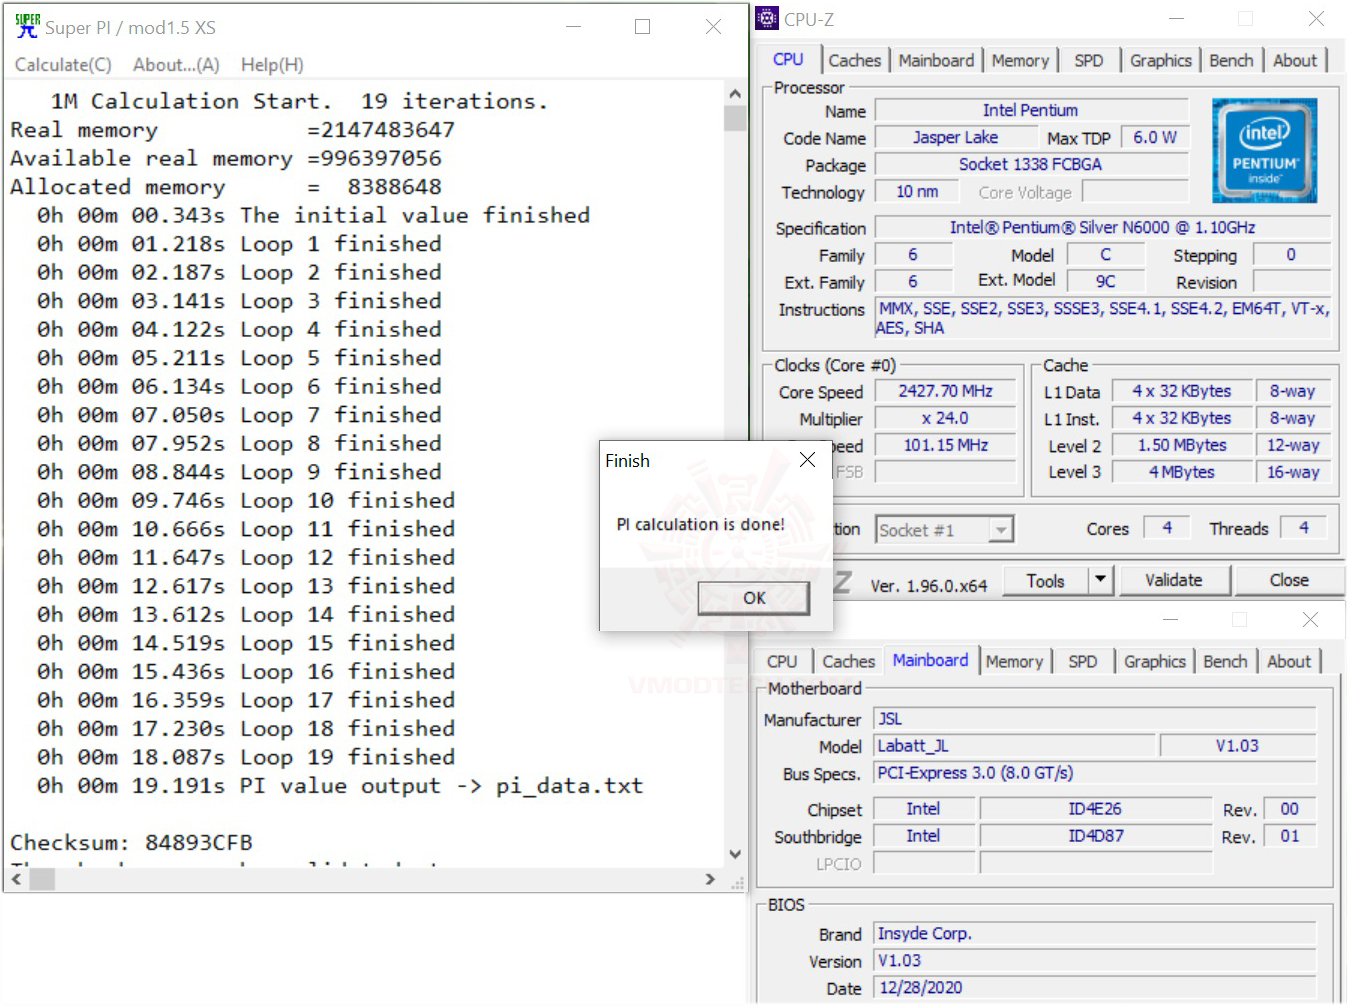Click the BIOS Date 12/28/2020 field
The width and height of the screenshot is (1348, 1006).
point(1095,987)
